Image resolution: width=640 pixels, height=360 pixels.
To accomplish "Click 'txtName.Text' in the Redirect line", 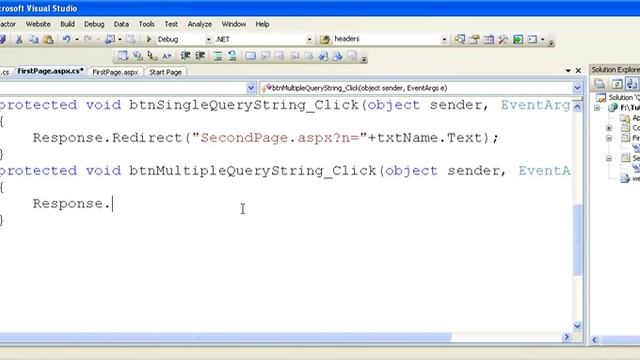I will coord(429,138).
